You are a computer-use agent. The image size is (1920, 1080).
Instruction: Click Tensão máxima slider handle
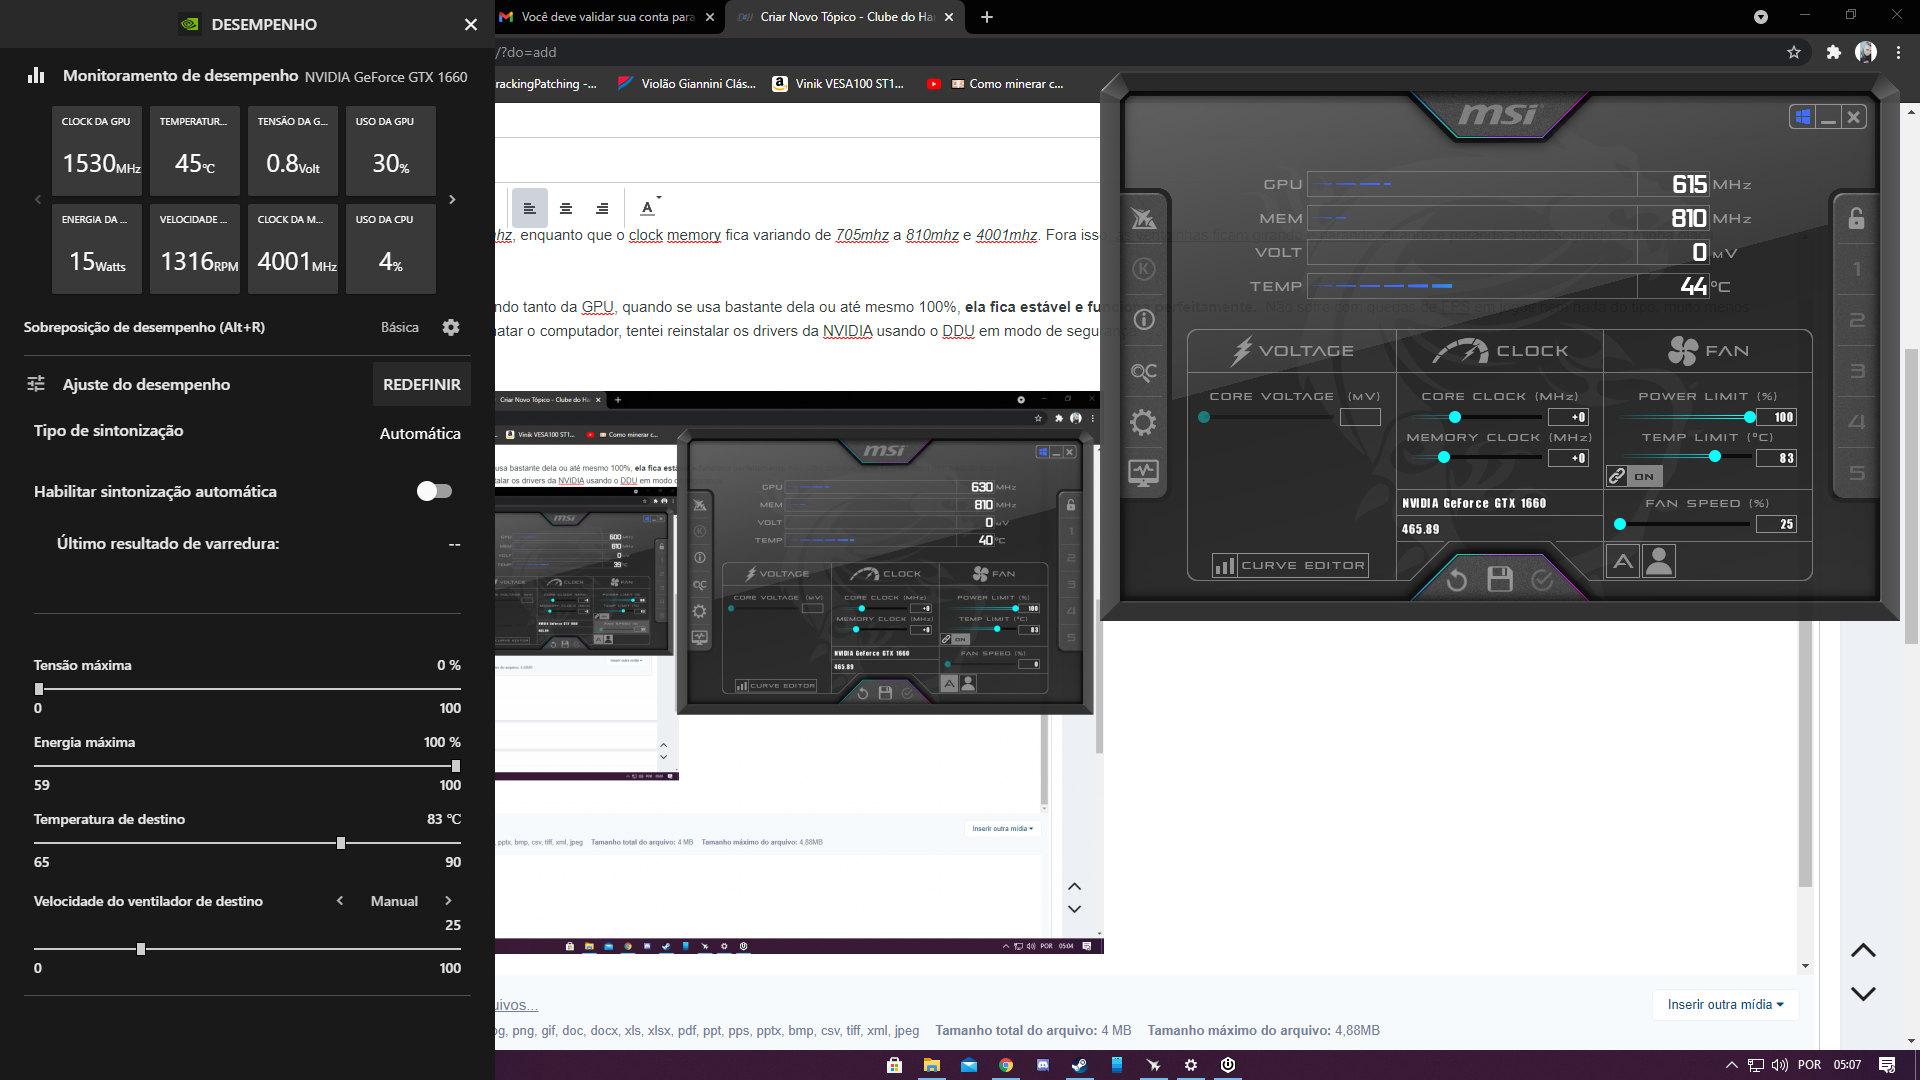[x=39, y=689]
